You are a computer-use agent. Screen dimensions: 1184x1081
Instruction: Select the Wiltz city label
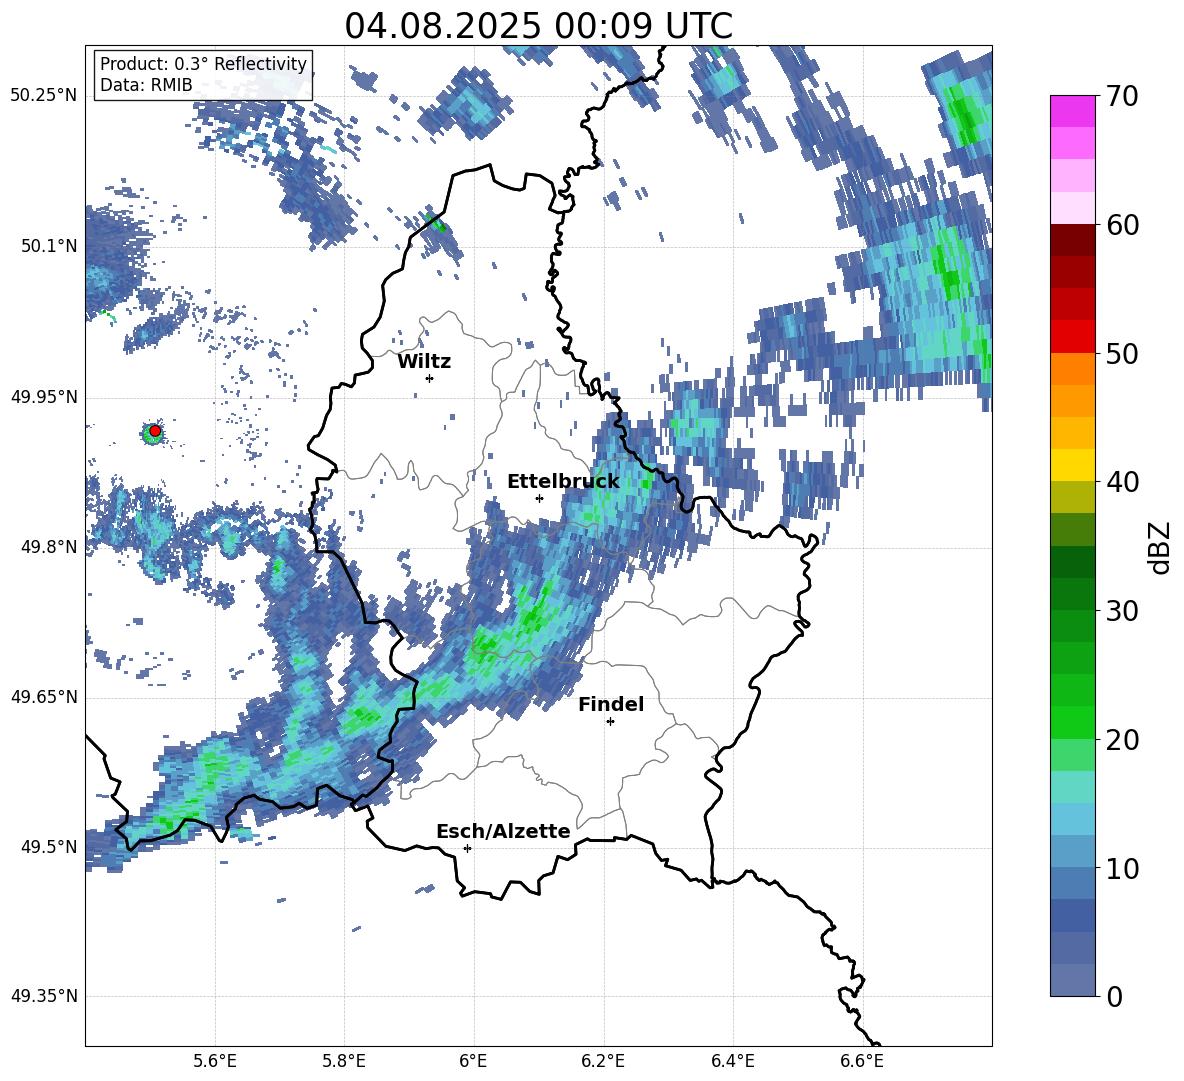(x=424, y=362)
